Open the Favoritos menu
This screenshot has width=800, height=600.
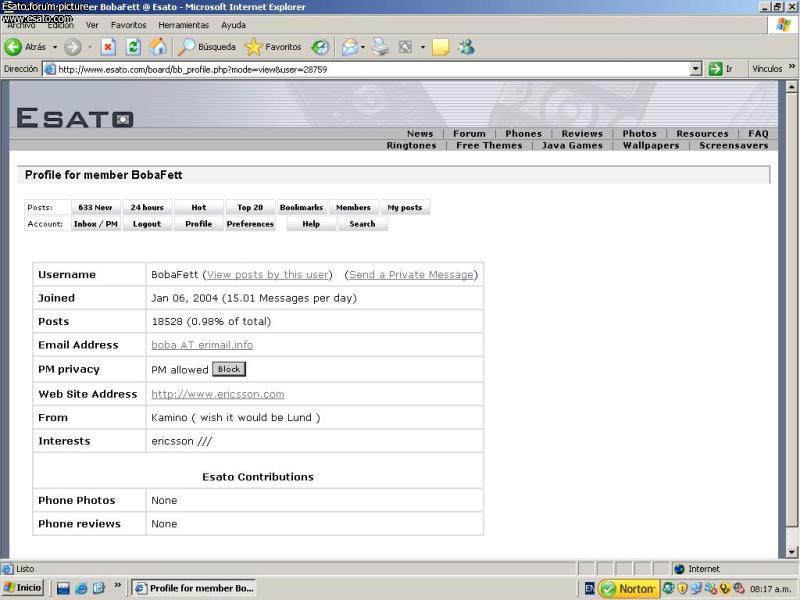(129, 25)
